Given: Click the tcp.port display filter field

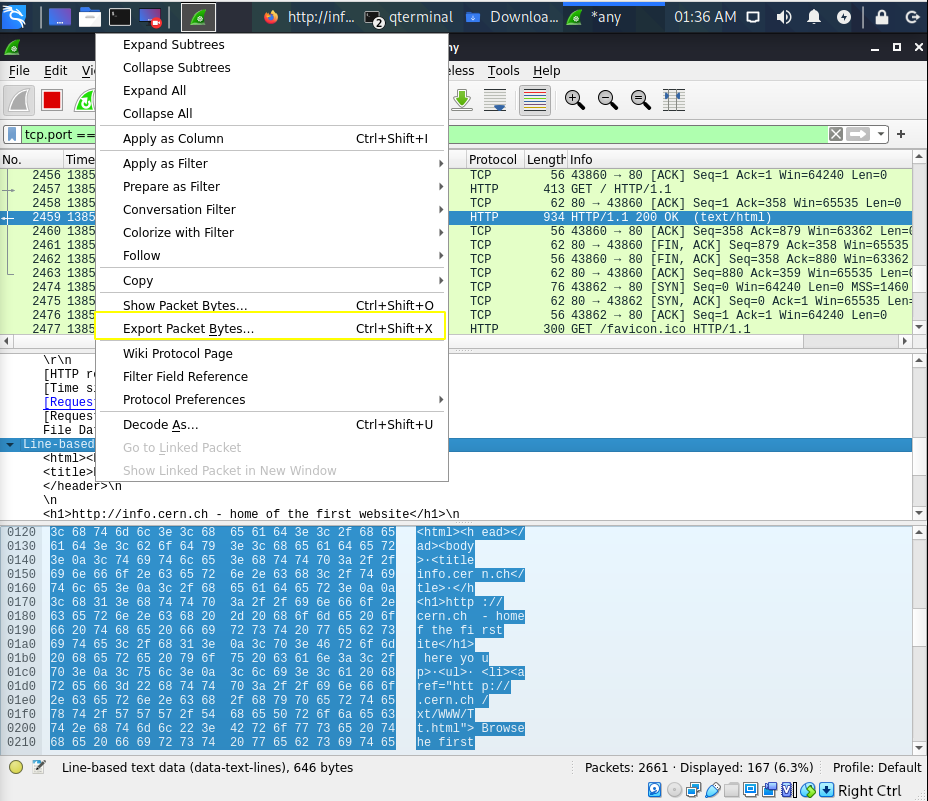Looking at the screenshot, I should pos(60,134).
